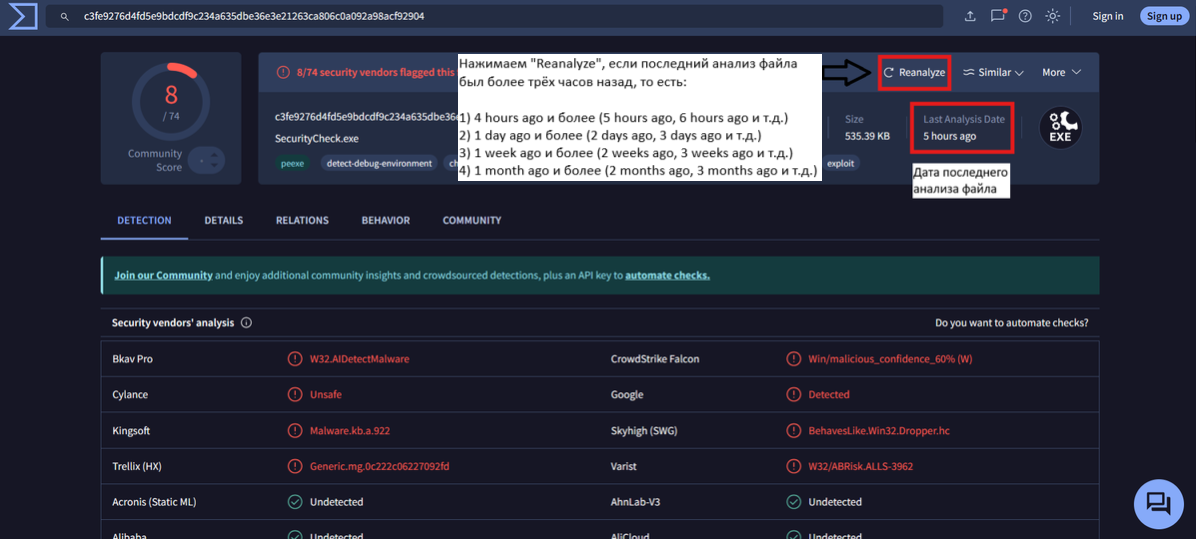Click the detection 'BehavesLike.Win32.Dropper.hc'
This screenshot has height=539, width=1196.
tap(879, 431)
